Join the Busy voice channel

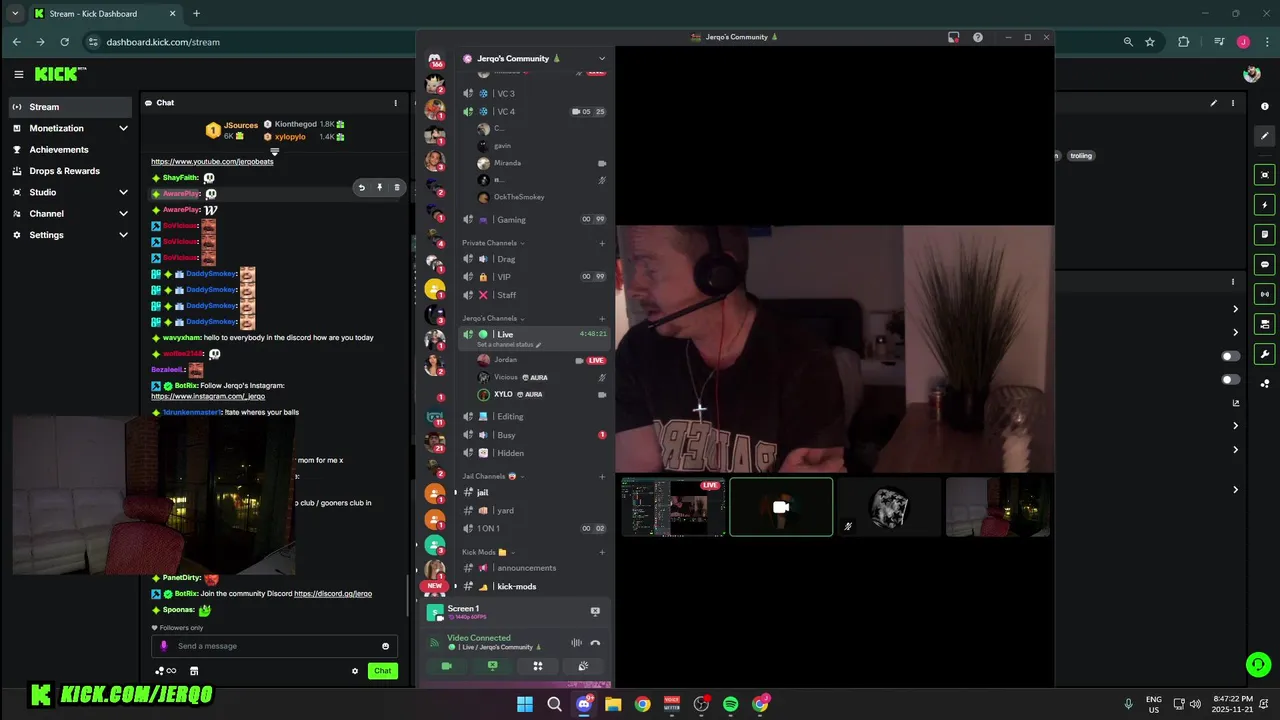(534, 435)
